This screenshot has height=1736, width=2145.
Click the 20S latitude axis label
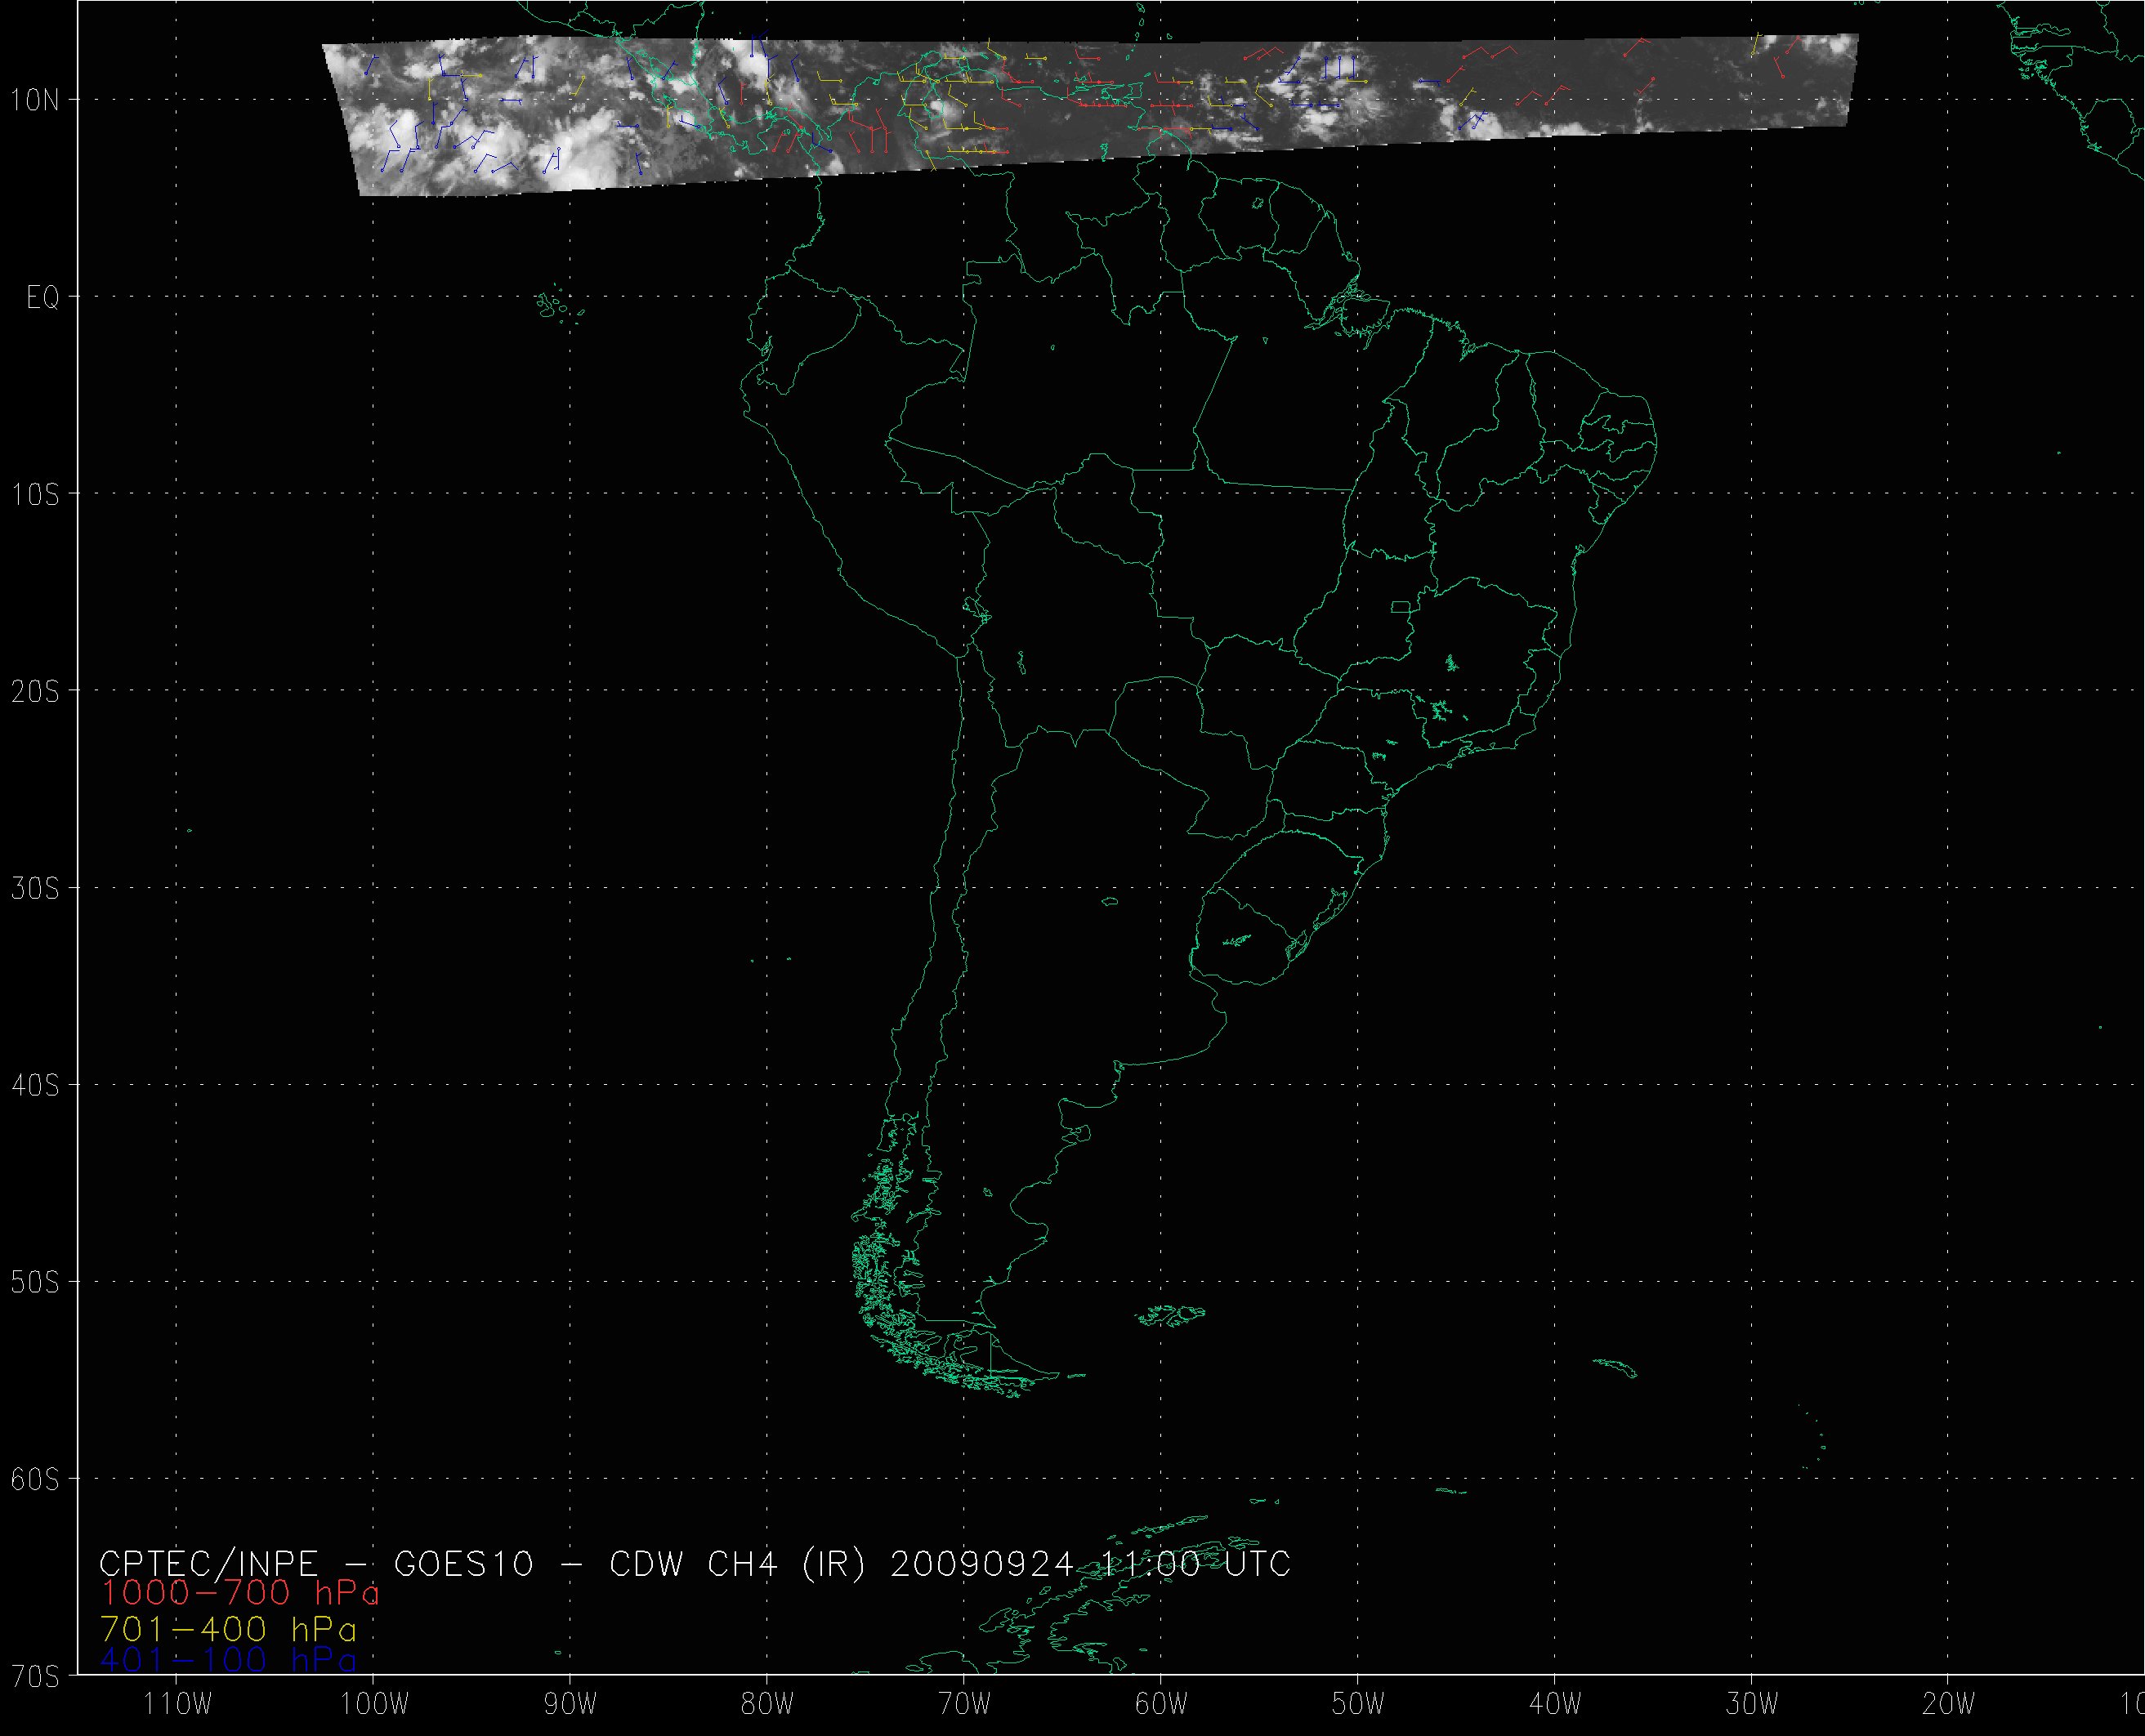(36, 692)
